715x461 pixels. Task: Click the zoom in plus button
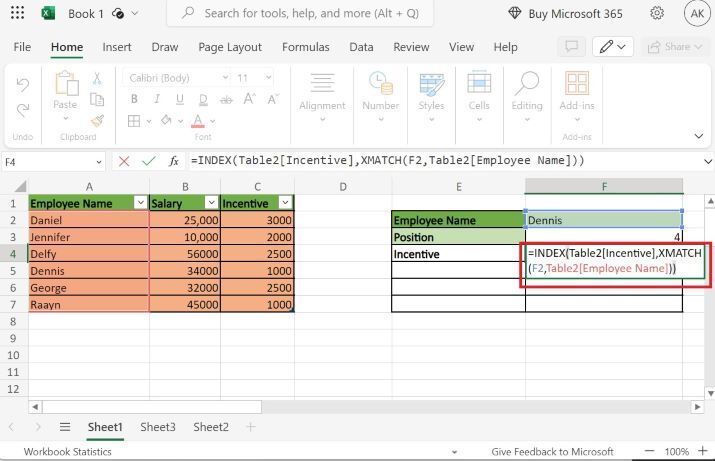[x=652, y=452]
